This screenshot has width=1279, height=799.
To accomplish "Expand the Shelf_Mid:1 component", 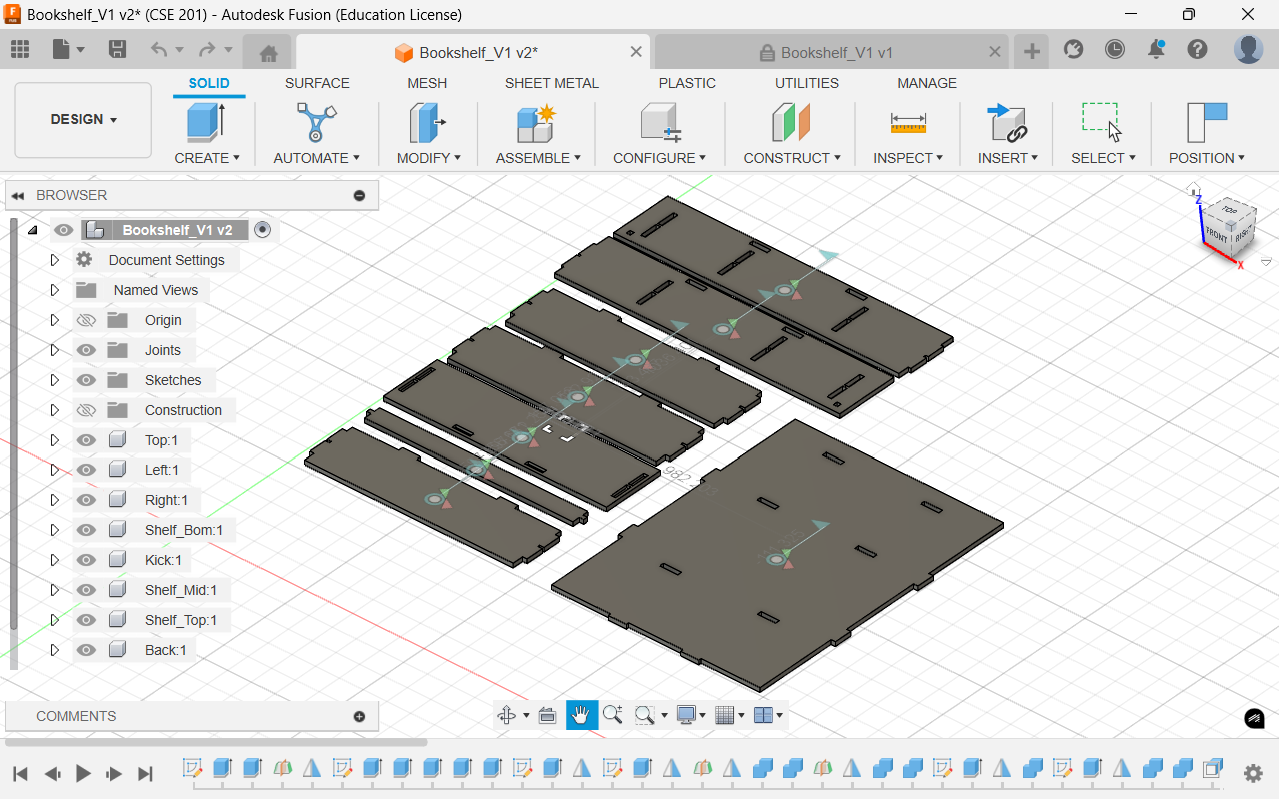I will tap(55, 590).
